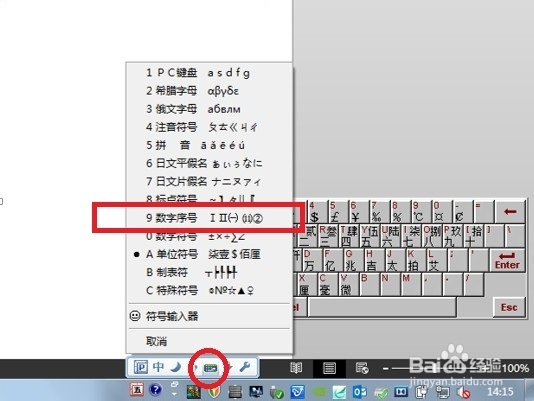Click the 'Y 伍 五' key
The height and width of the screenshot is (401, 534).
(x=370, y=236)
